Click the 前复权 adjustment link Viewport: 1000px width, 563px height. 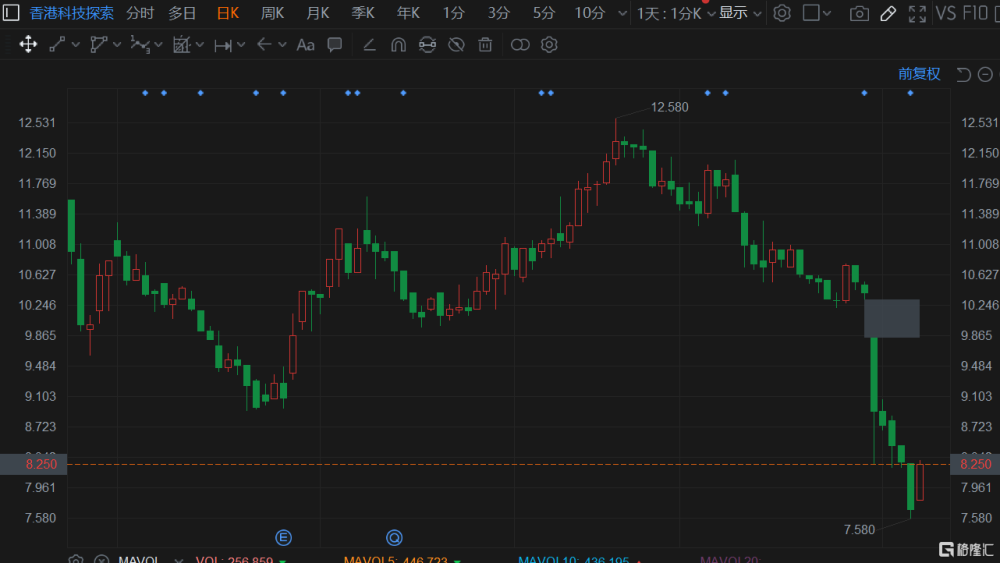click(919, 74)
